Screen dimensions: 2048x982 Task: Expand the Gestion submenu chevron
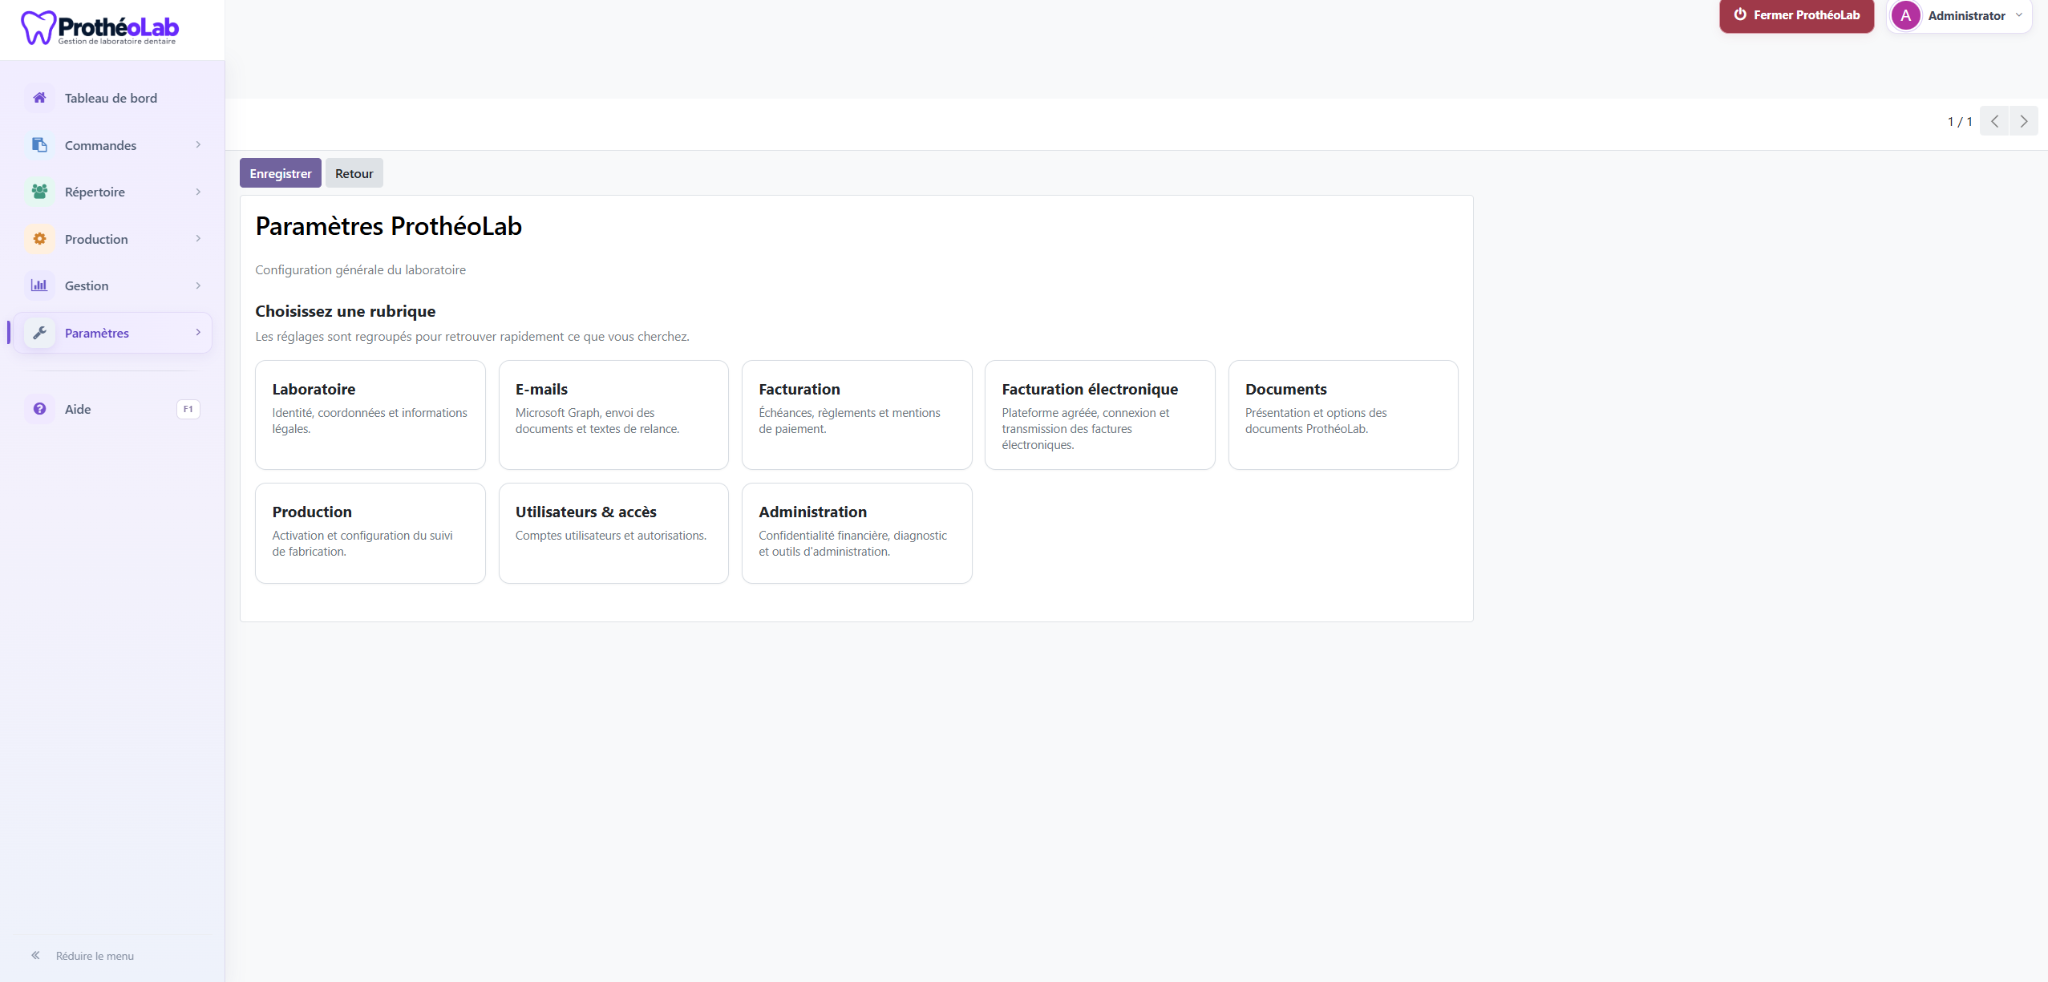[x=198, y=286]
